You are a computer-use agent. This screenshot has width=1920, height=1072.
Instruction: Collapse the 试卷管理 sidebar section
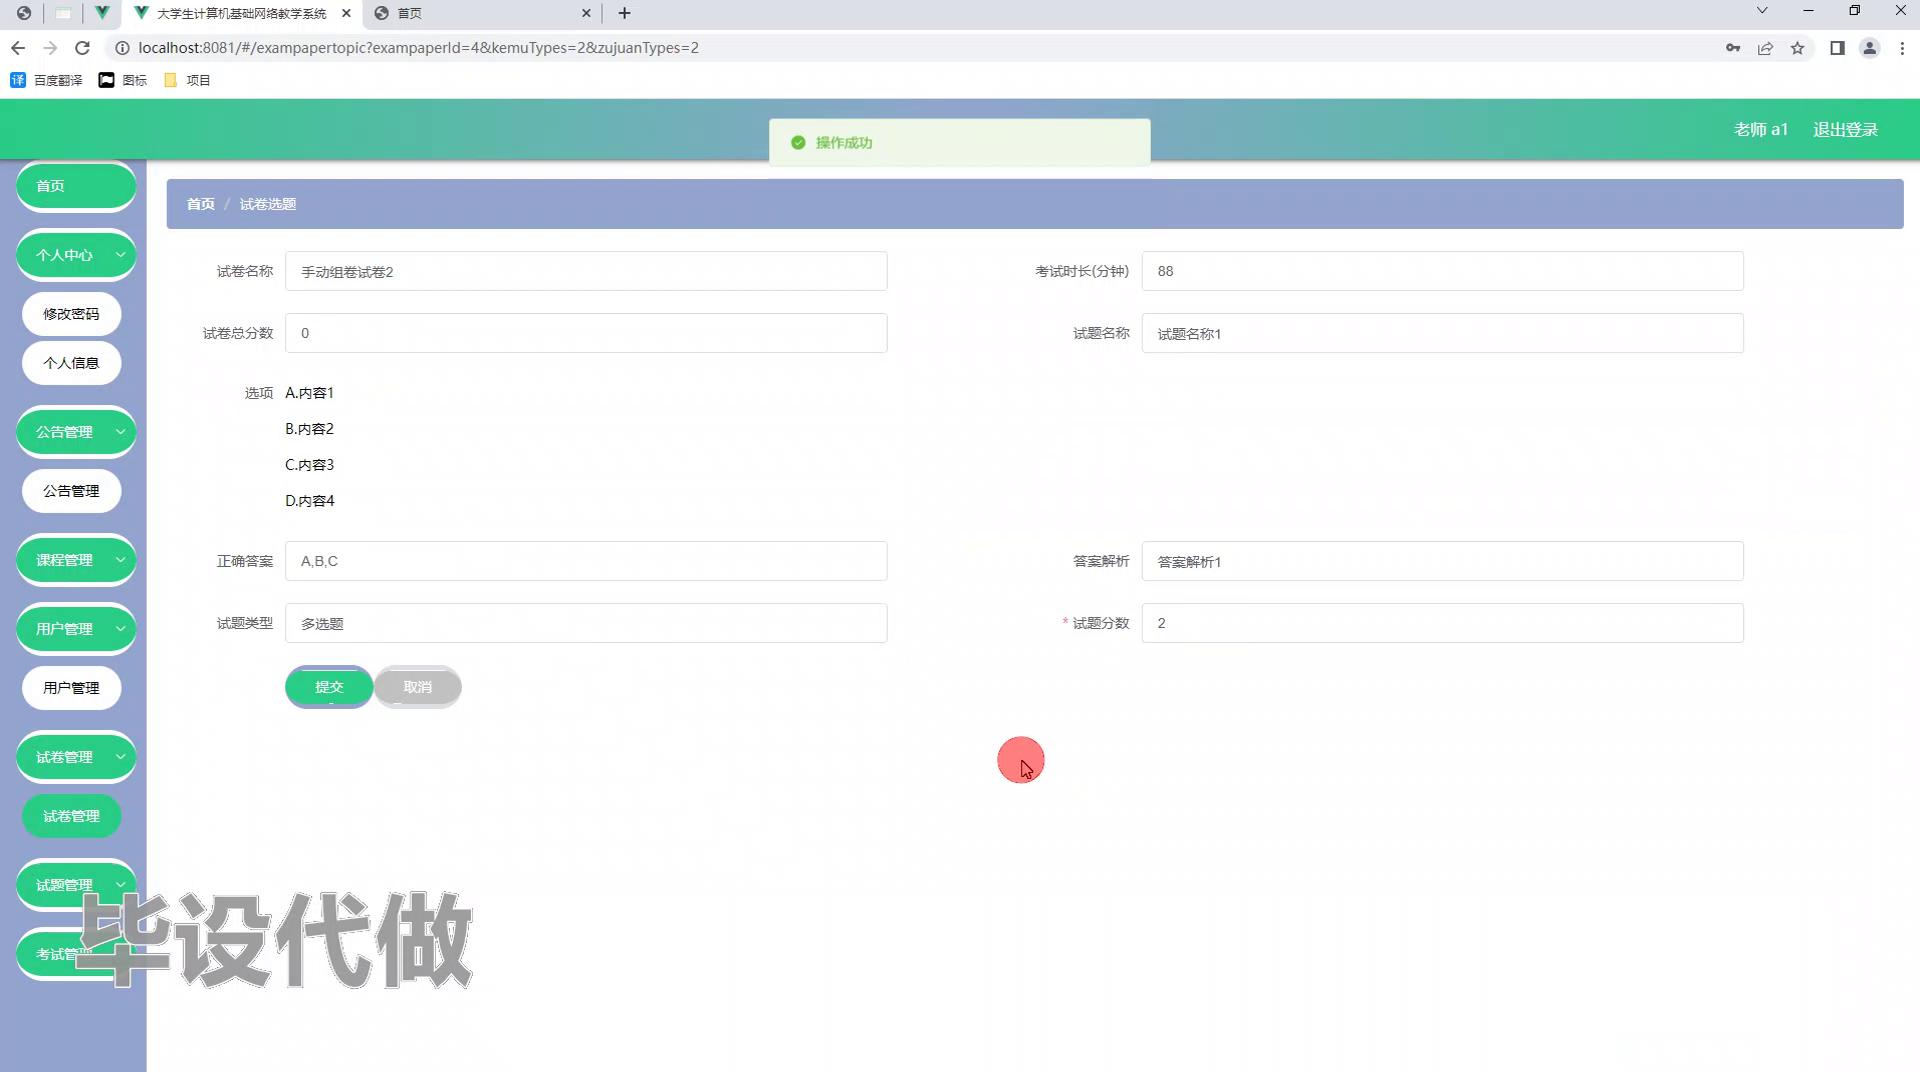pos(75,757)
